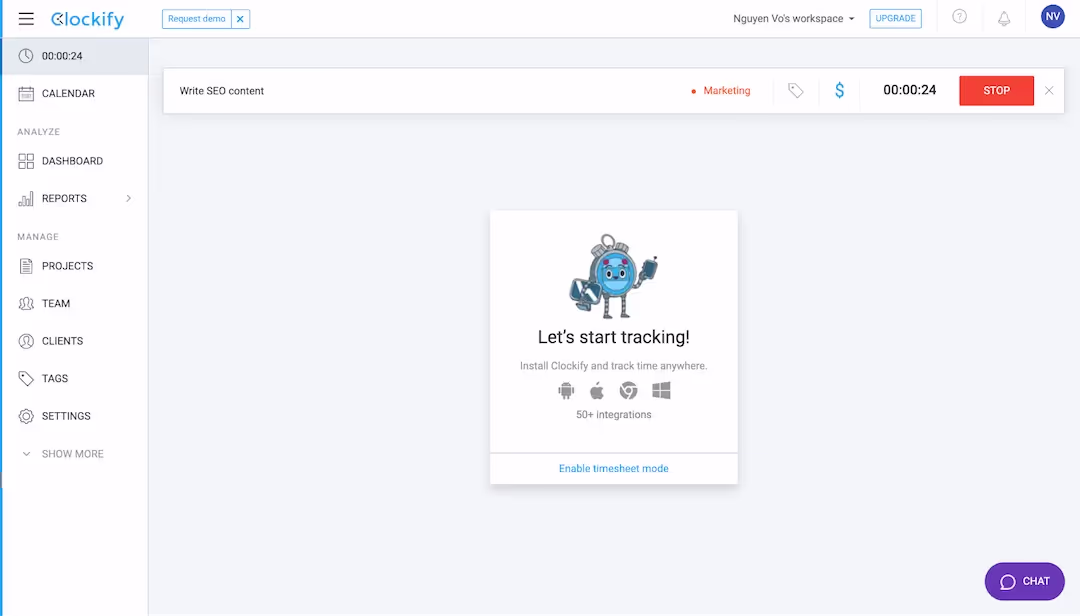Dismiss the Request demo banner
Viewport: 1080px width, 616px height.
(240, 19)
